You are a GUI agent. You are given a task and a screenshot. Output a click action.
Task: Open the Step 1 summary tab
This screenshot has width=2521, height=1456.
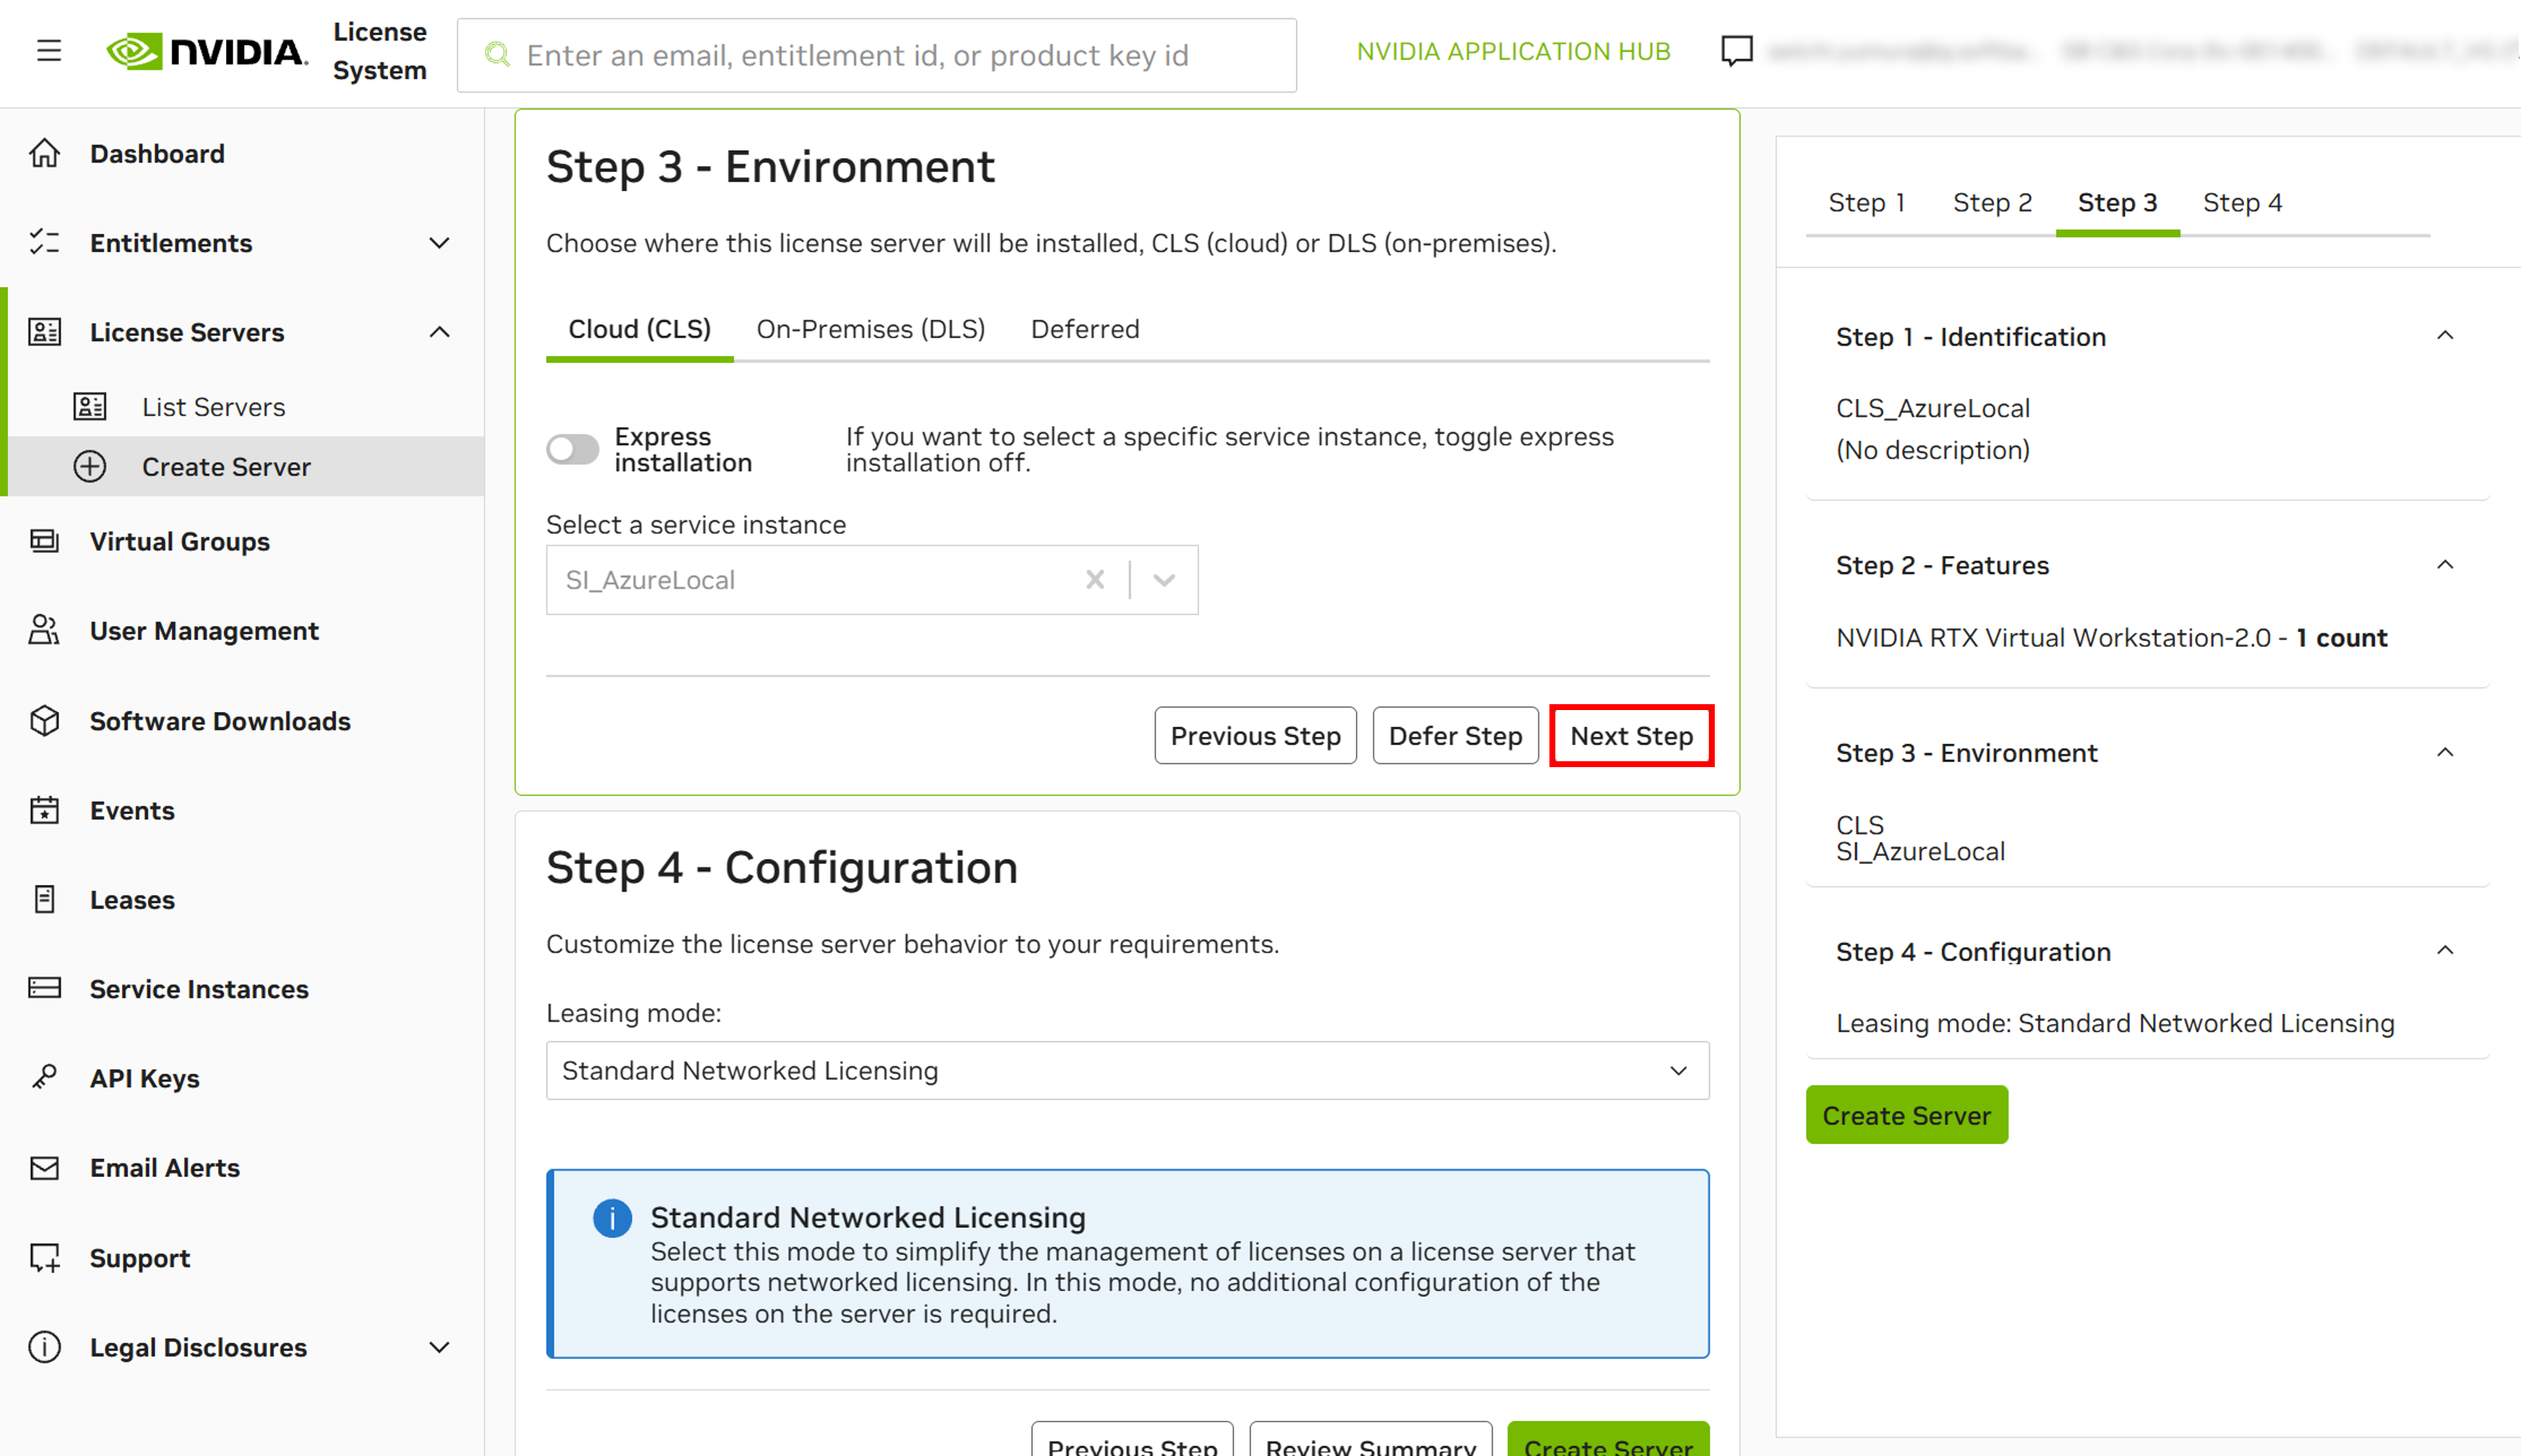[1866, 203]
